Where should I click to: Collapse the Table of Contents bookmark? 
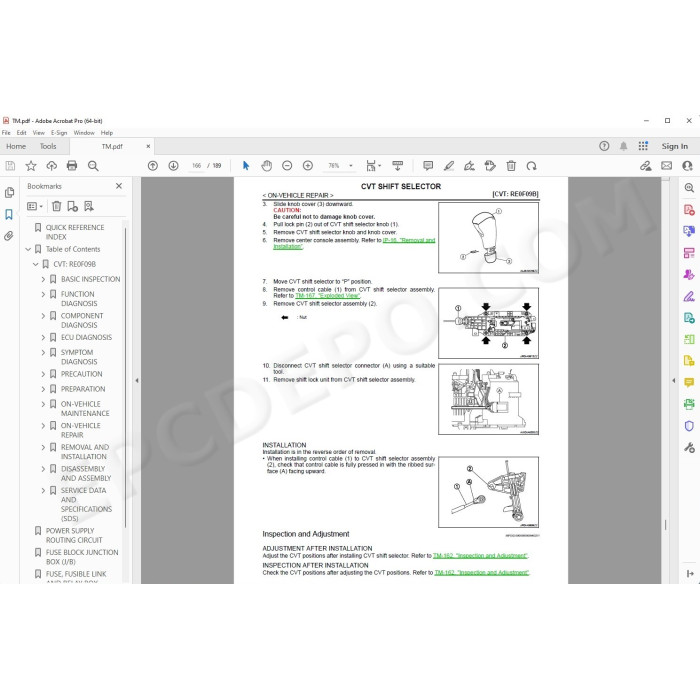[x=28, y=249]
